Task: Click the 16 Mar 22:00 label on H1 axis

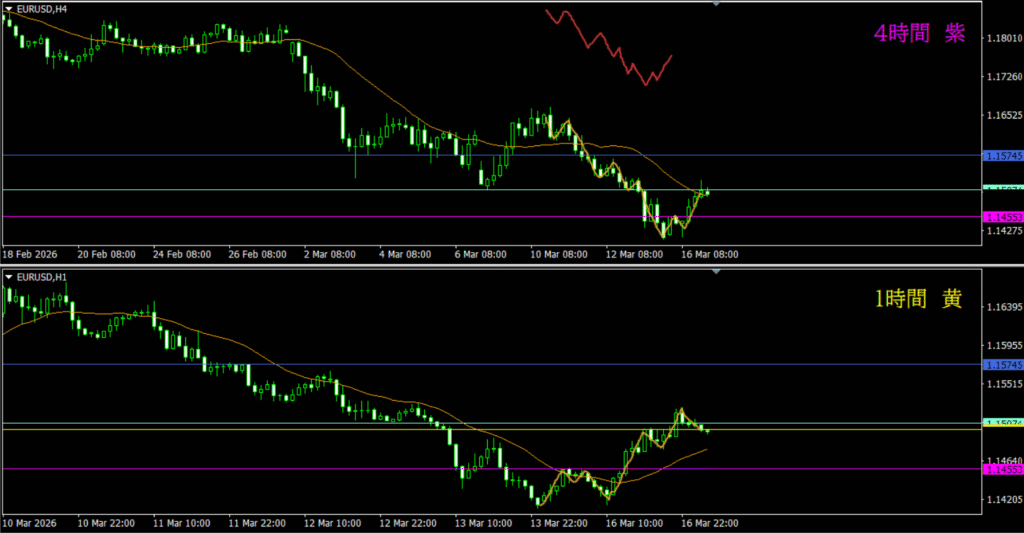Action: [x=711, y=523]
